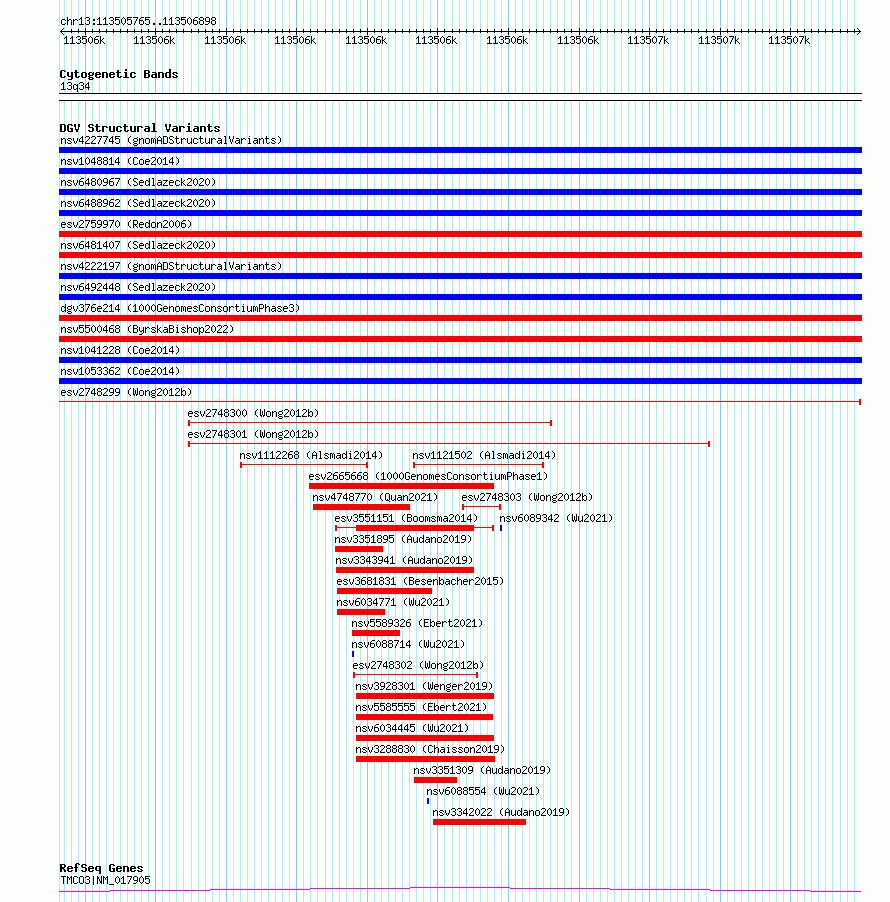This screenshot has height=902, width=890.
Task: Open variant nsv6481407 (Sedlazeck2020)
Action: point(138,246)
